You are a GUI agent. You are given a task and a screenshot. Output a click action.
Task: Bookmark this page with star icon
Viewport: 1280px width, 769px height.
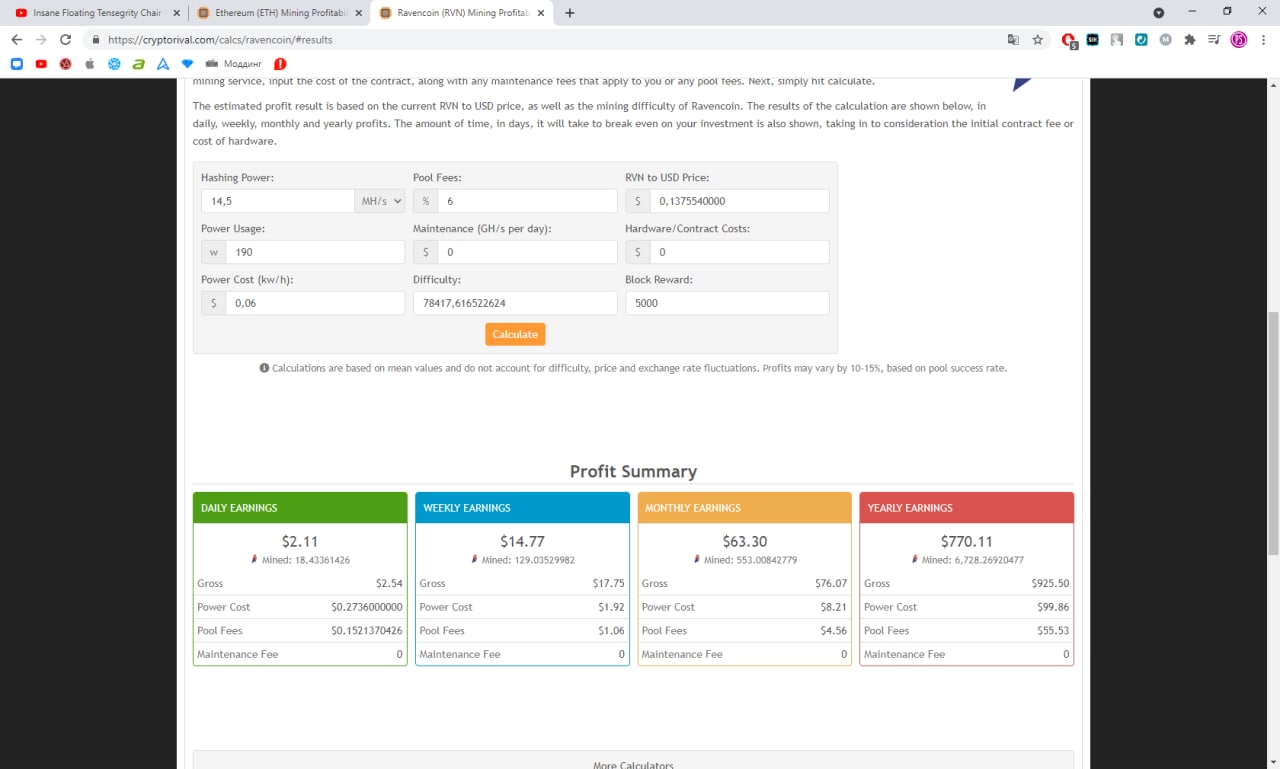1038,40
